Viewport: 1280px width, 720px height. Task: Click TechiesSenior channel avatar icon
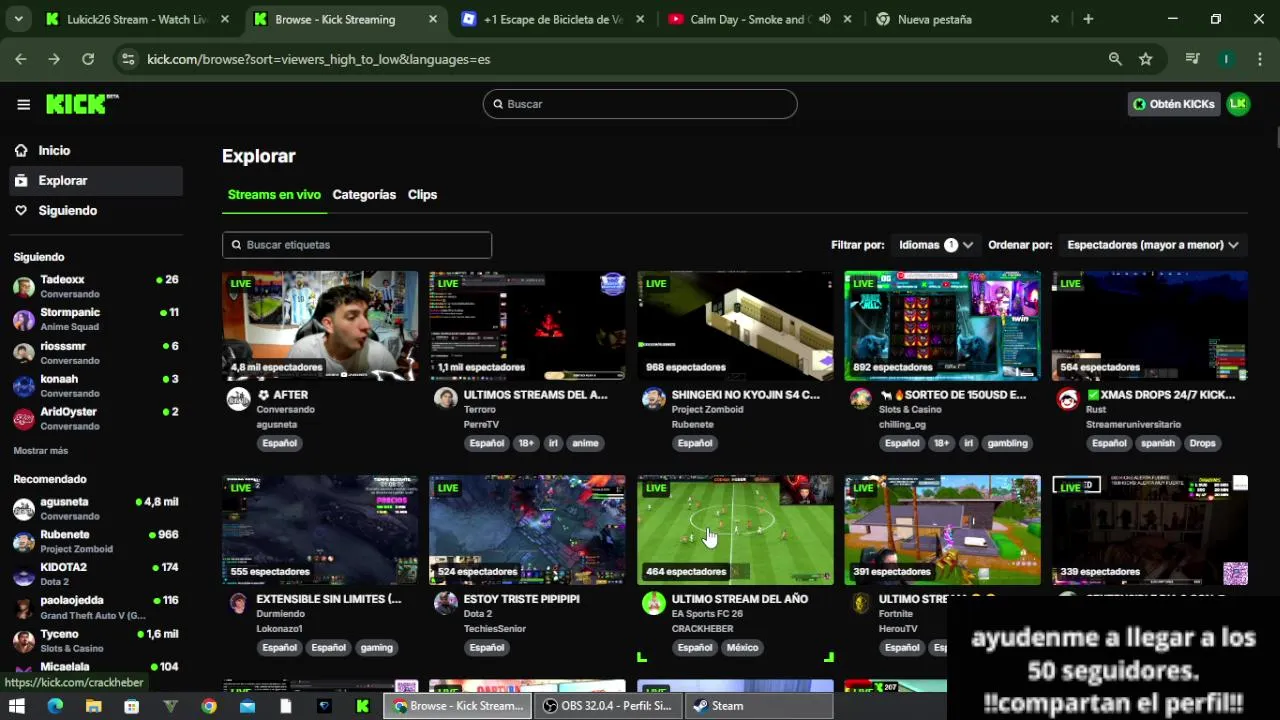point(446,603)
